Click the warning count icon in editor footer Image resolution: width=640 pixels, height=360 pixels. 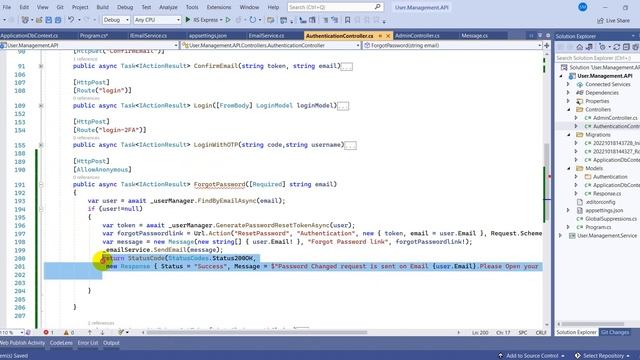[66, 332]
